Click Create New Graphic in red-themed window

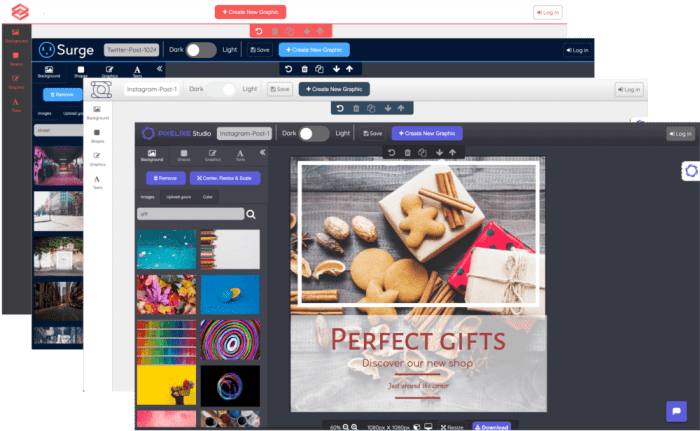click(250, 12)
